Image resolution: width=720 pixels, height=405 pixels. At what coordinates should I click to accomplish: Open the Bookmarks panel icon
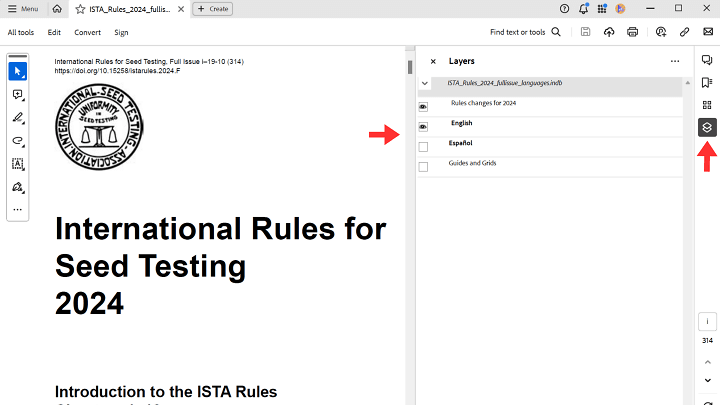tap(707, 83)
